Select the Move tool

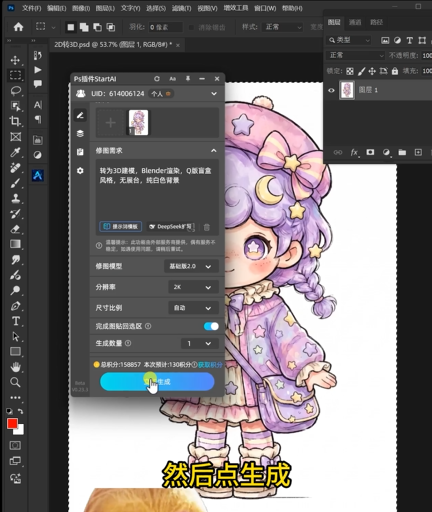pos(15,60)
